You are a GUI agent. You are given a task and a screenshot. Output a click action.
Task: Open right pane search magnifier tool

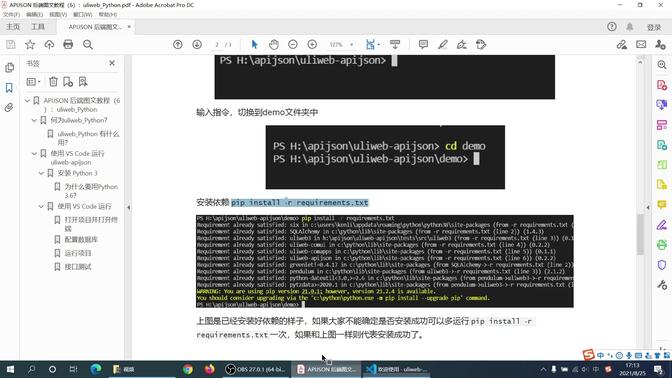point(662,65)
